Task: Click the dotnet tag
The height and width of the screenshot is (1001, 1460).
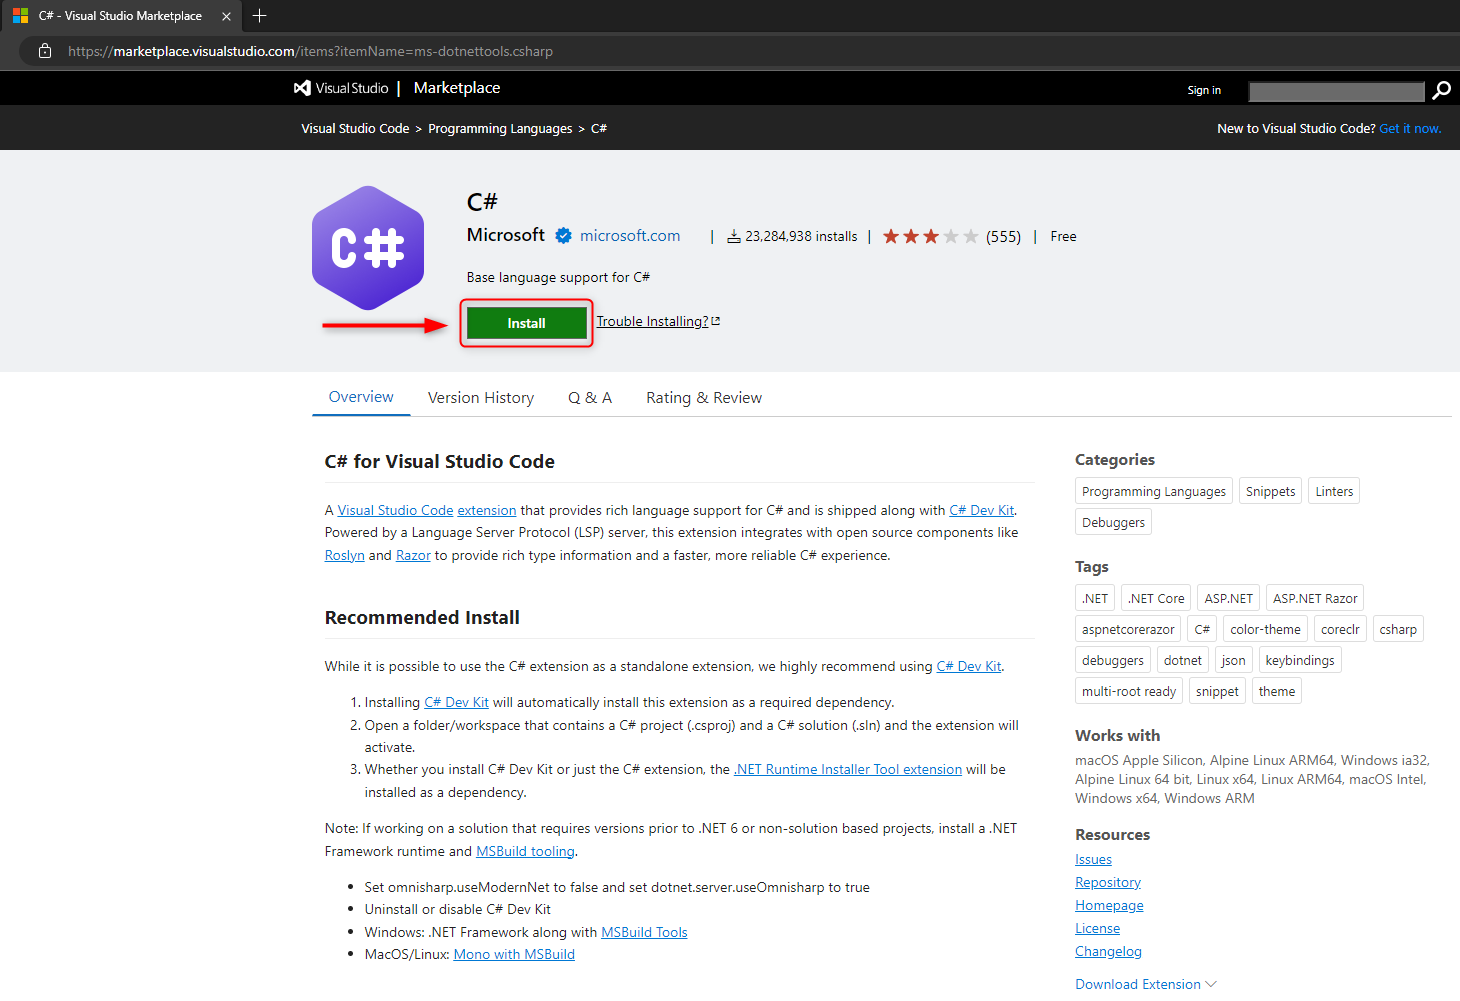Action: tap(1183, 660)
